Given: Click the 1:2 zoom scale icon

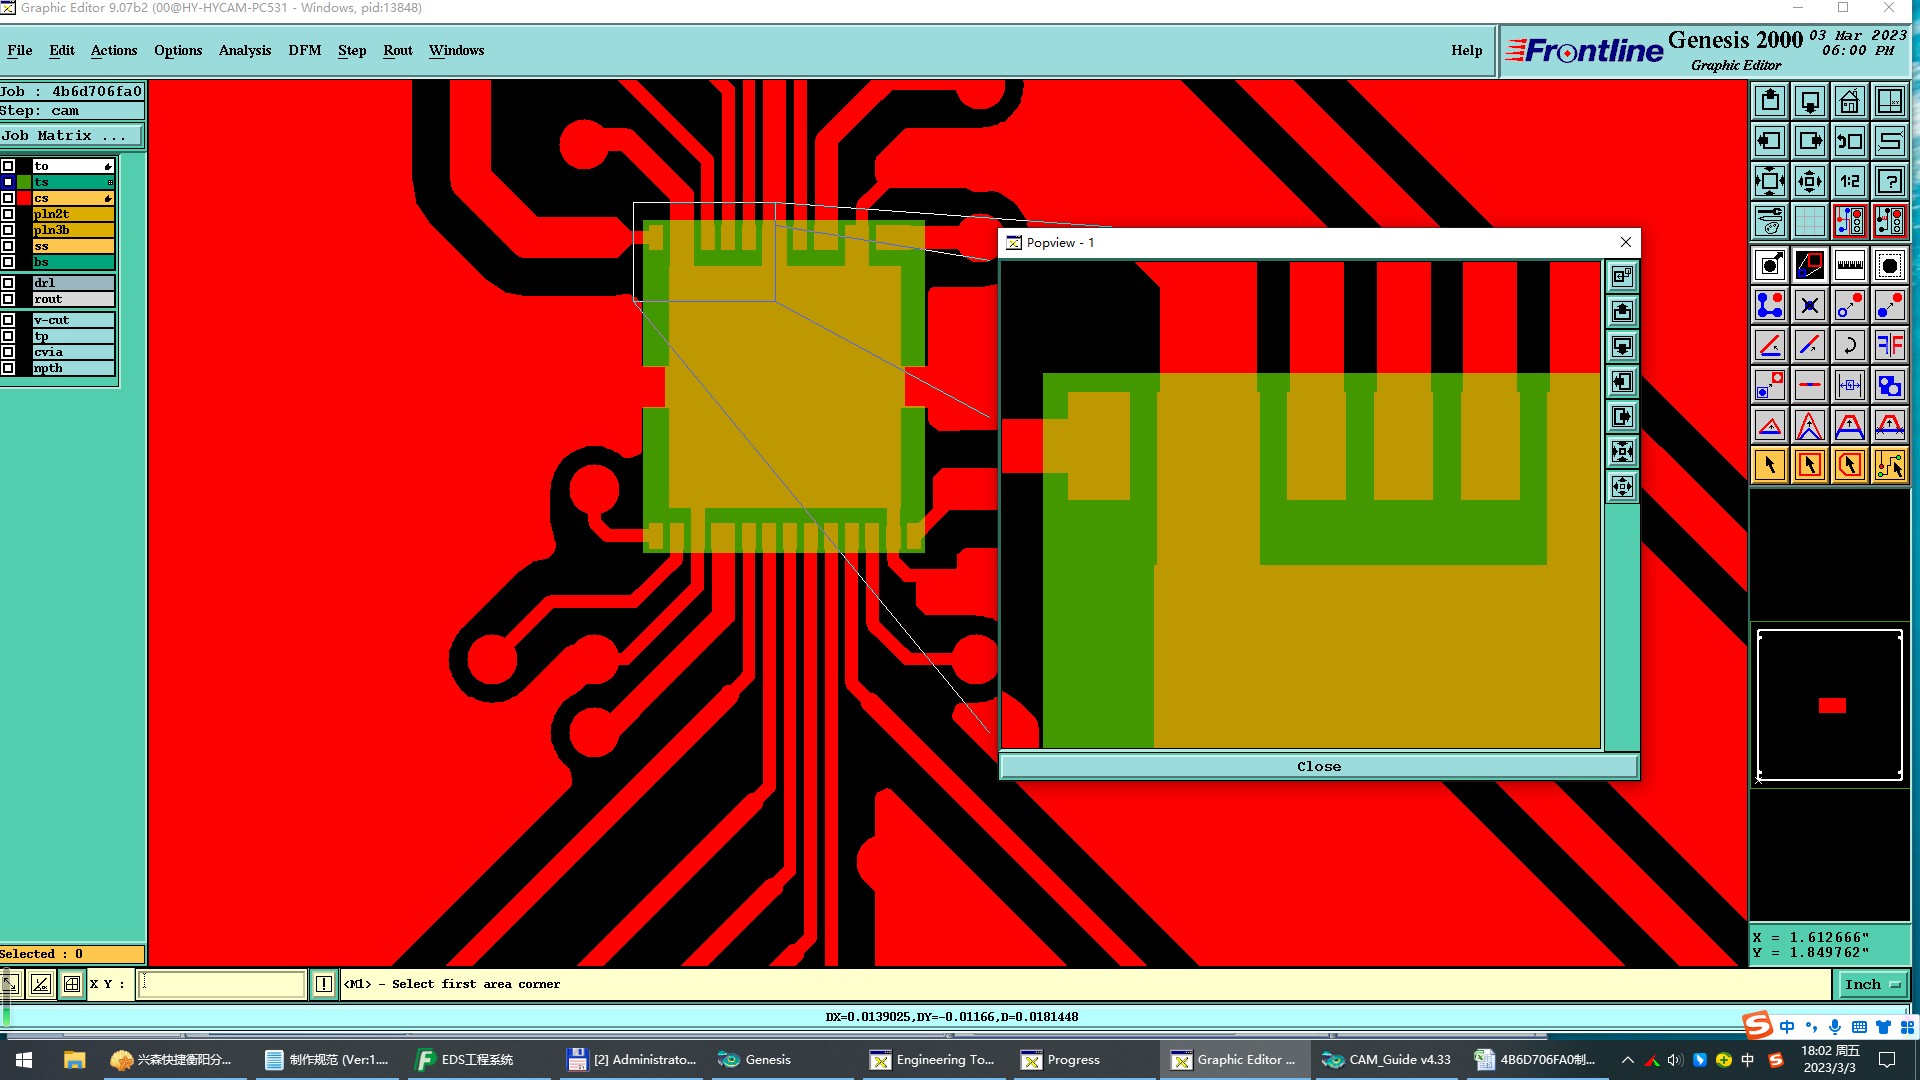Looking at the screenshot, I should click(x=1849, y=181).
